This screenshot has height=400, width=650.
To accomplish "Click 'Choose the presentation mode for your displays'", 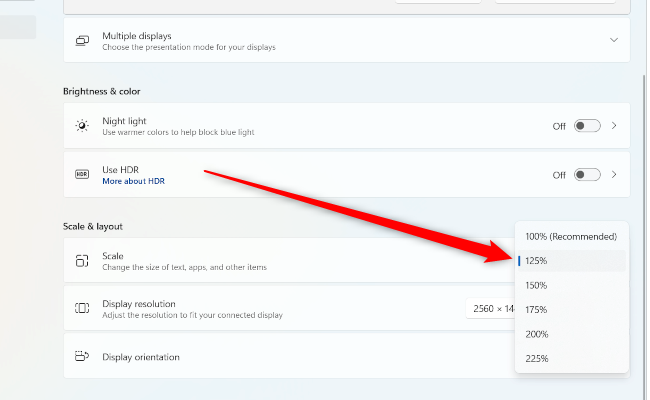I will pos(189,47).
